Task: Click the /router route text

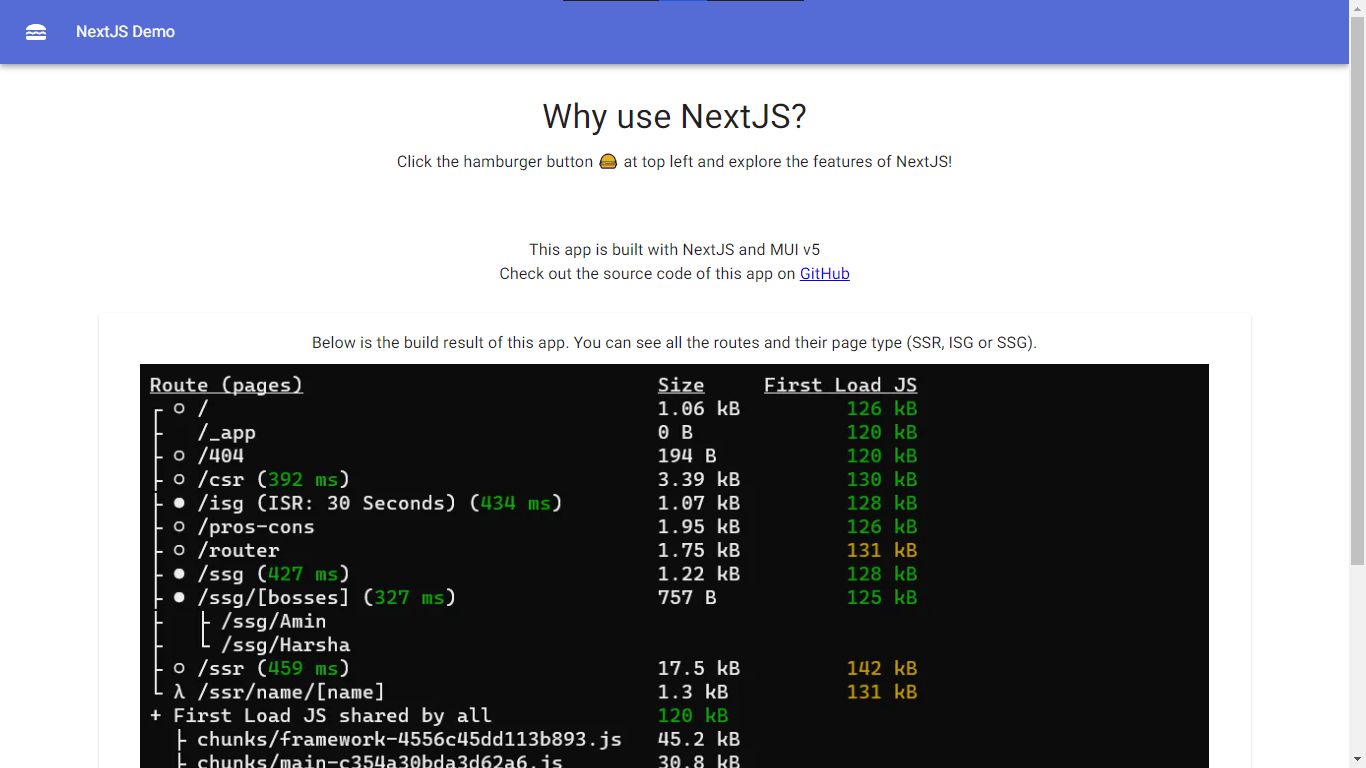Action: point(238,551)
